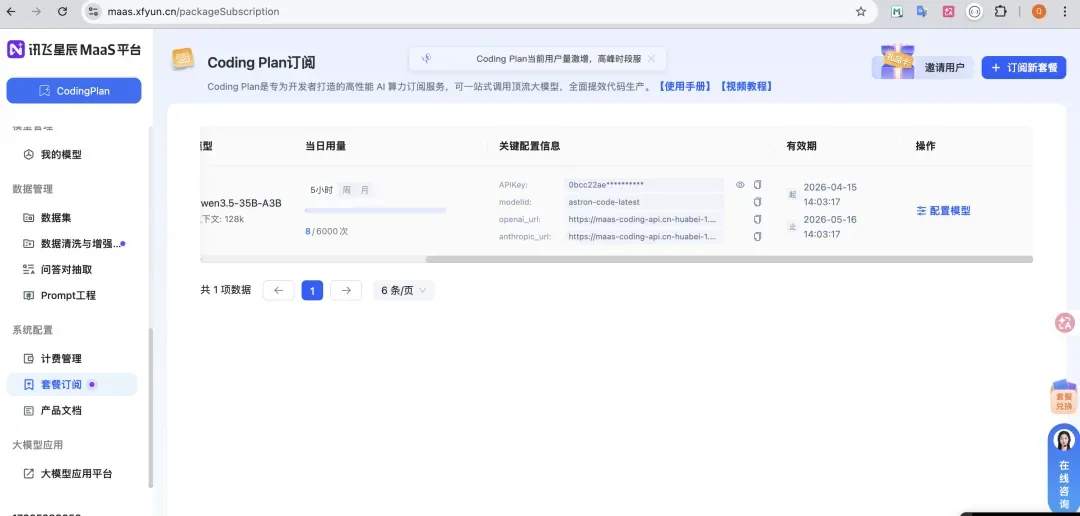1080x516 pixels.
Task: Click the pink translate floating icon
Action: pos(1066,322)
